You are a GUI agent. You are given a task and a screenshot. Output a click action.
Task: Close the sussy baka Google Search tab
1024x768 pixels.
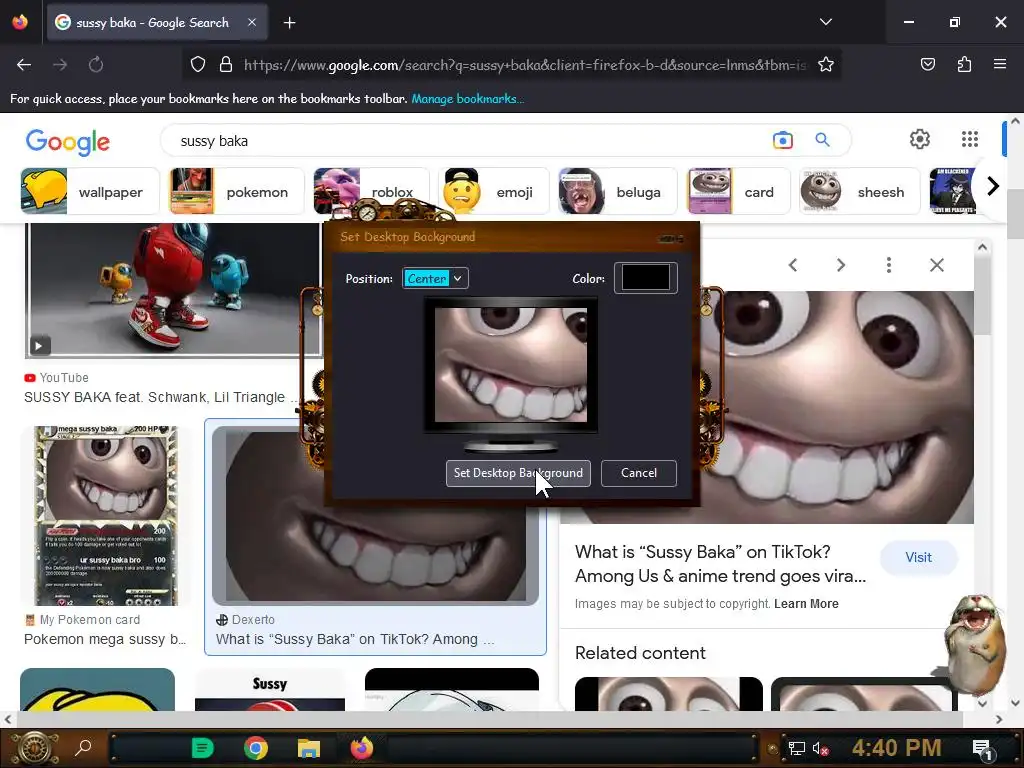click(x=252, y=22)
